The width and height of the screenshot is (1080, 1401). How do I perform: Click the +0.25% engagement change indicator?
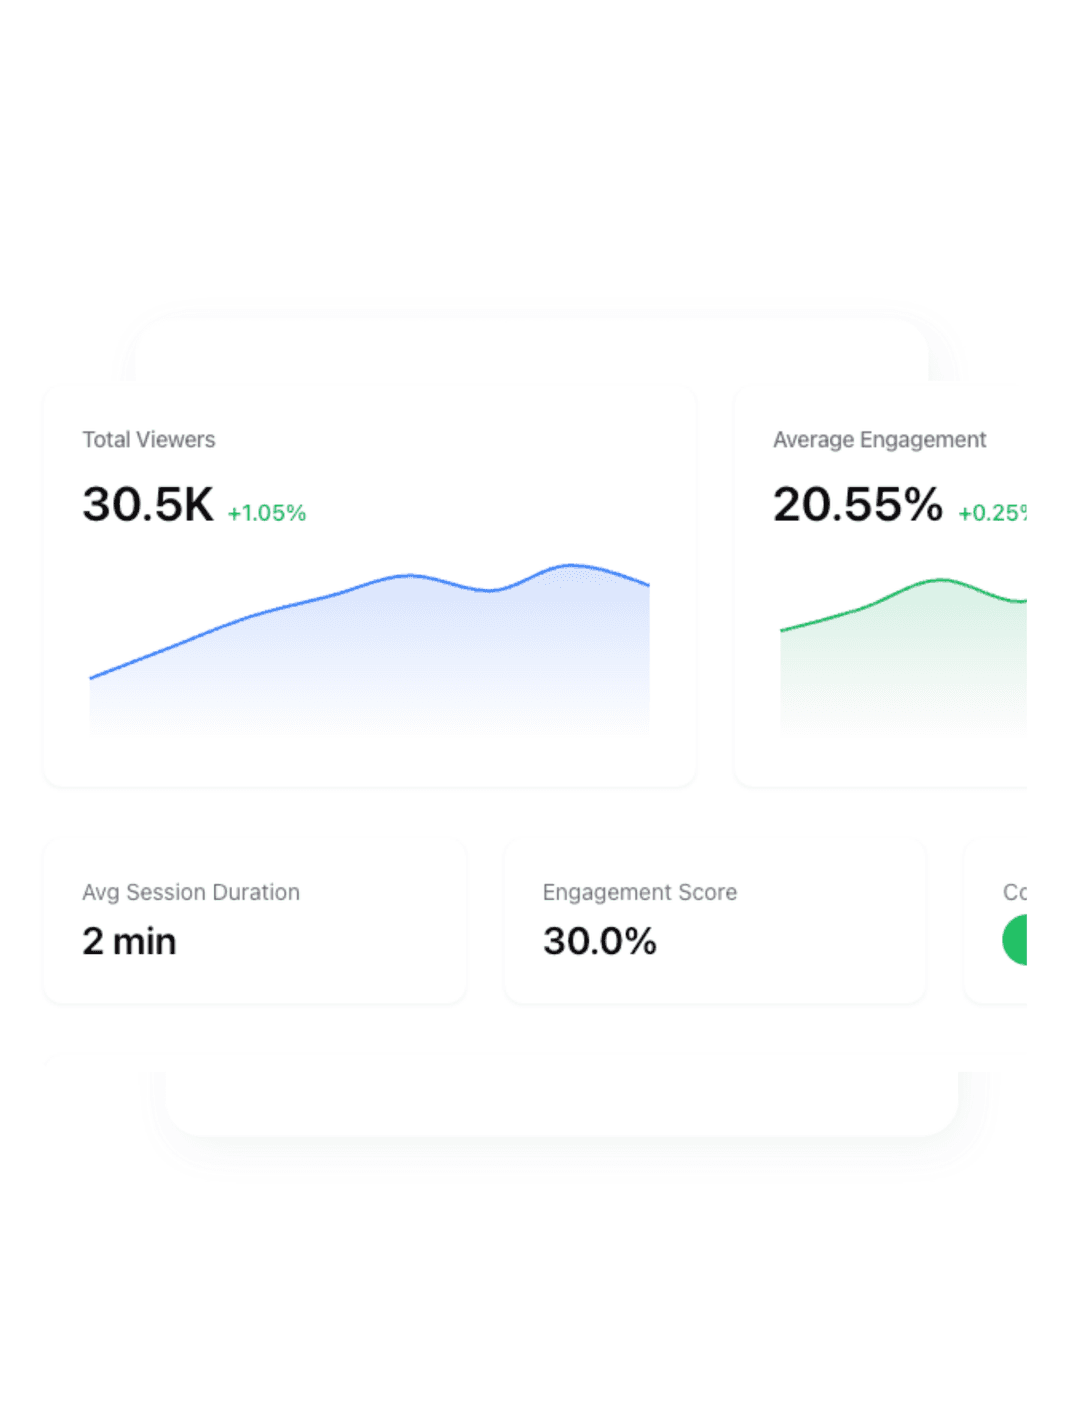click(x=992, y=513)
